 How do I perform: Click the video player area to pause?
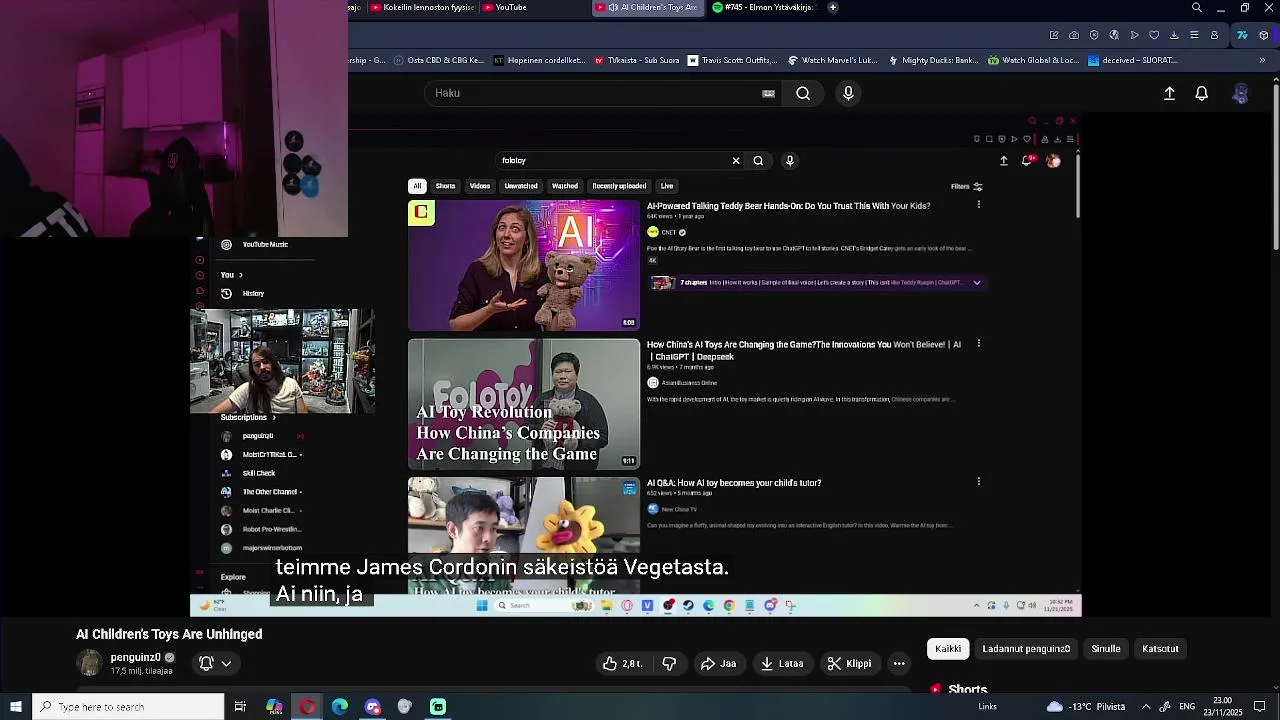[x=636, y=366]
